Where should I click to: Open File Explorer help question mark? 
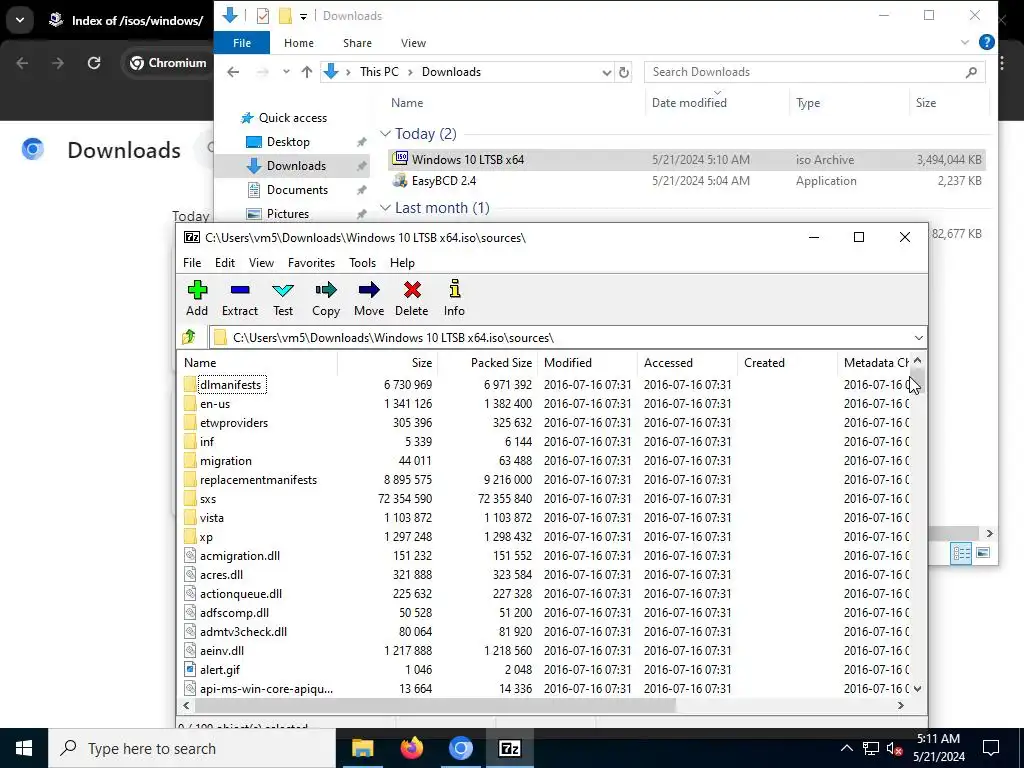986,42
